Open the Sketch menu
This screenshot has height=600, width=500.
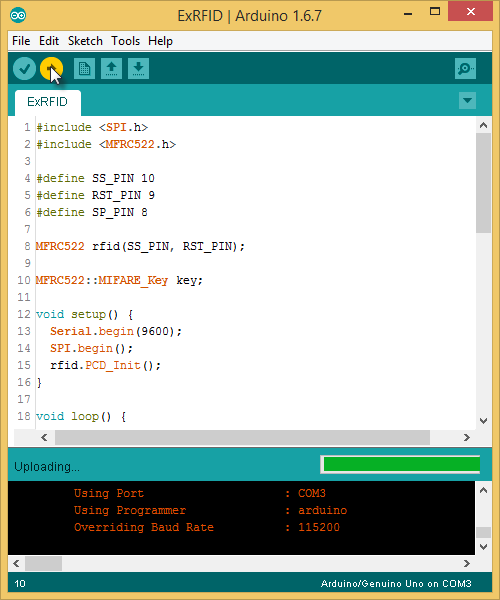tap(85, 41)
